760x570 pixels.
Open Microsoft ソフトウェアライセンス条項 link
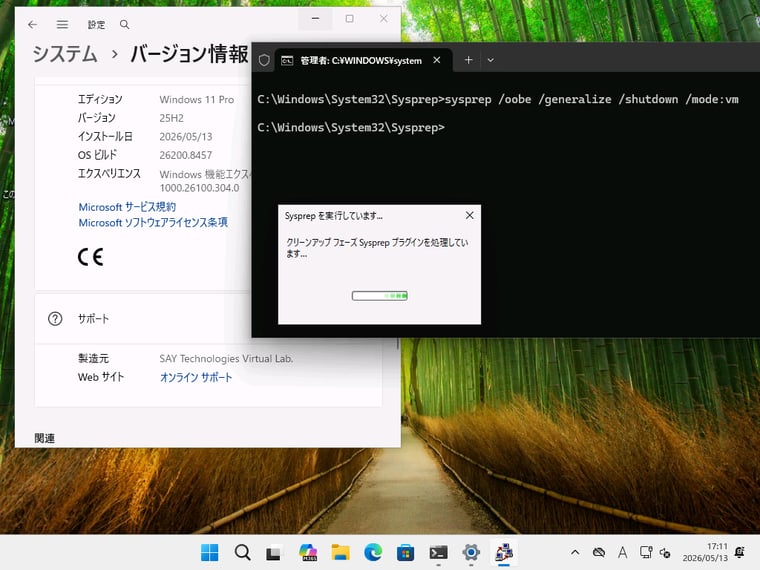pyautogui.click(x=153, y=222)
